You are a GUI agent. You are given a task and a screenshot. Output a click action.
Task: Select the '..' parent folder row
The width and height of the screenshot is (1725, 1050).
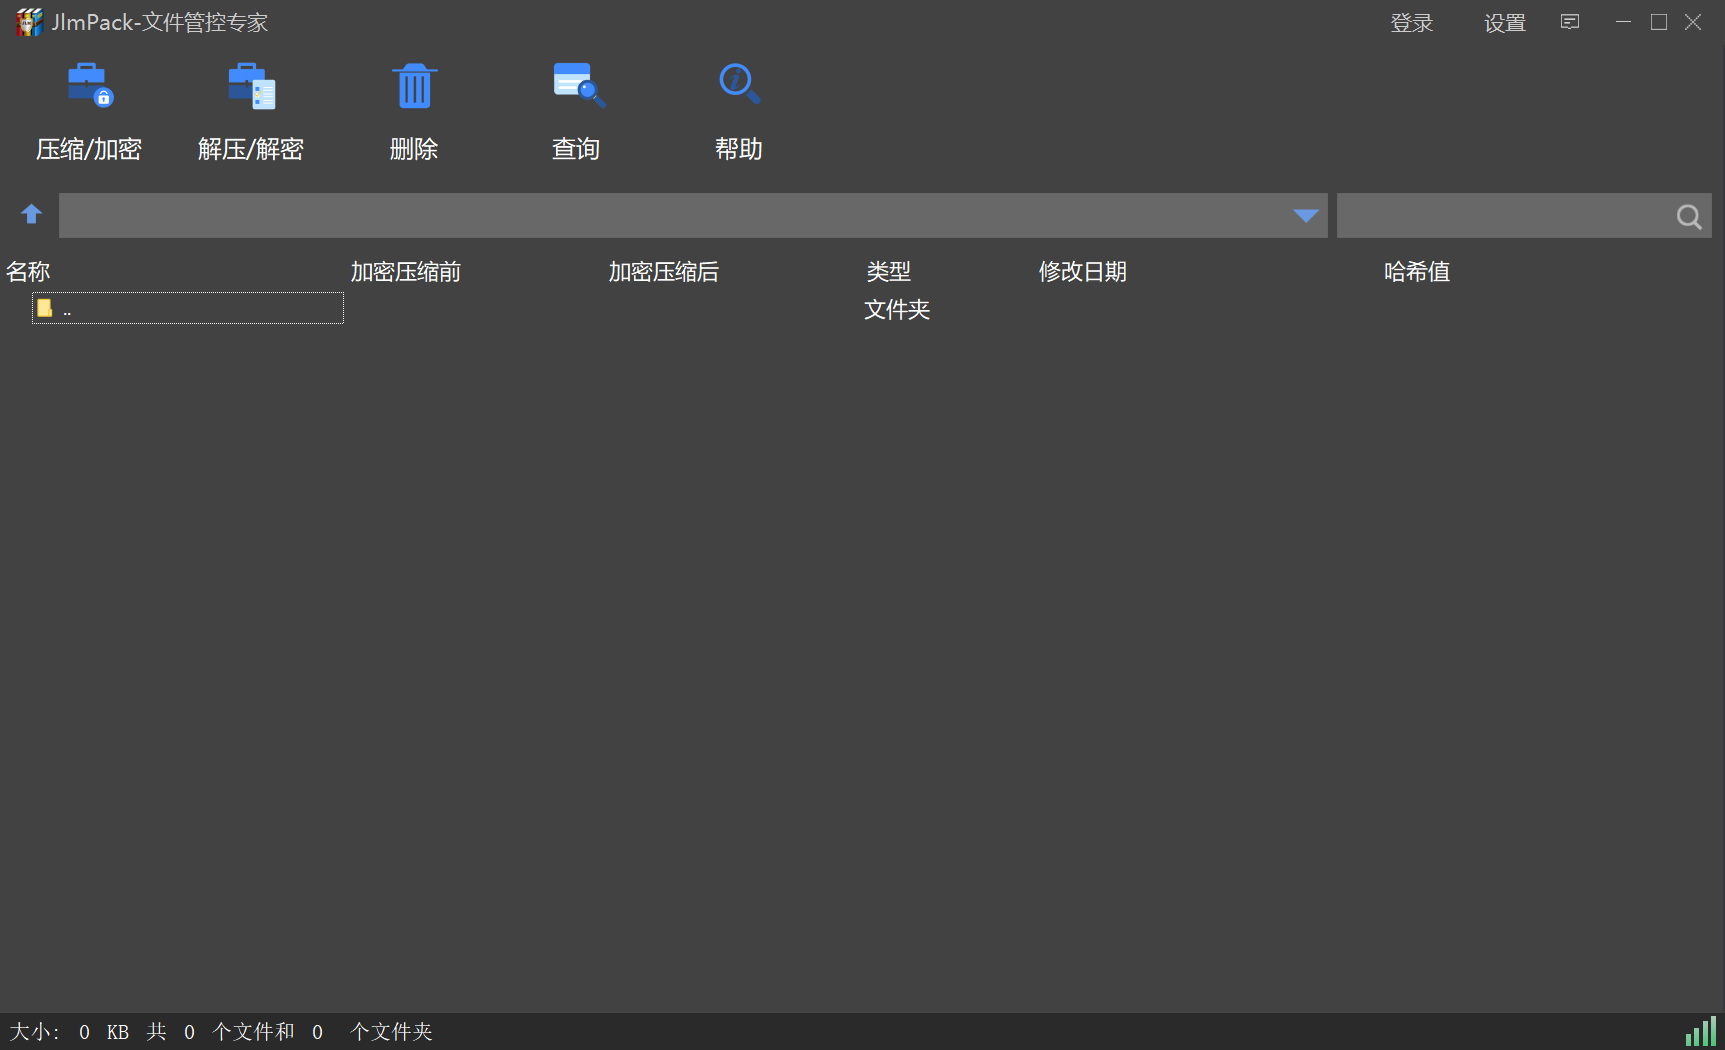coord(188,308)
